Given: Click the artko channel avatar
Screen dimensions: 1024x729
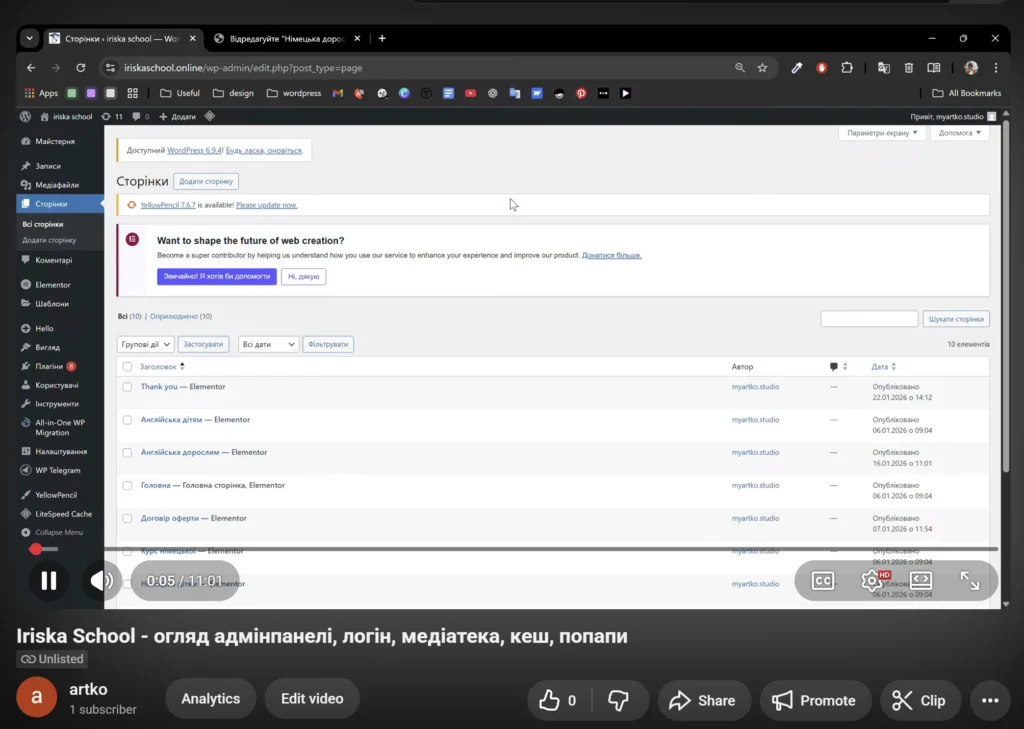Looking at the screenshot, I should (37, 699).
